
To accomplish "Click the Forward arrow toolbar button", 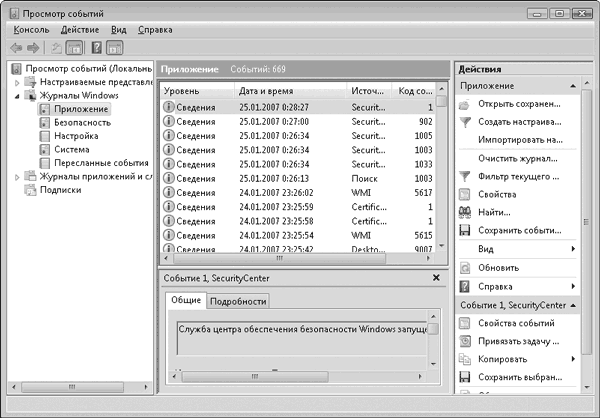I will tap(34, 47).
